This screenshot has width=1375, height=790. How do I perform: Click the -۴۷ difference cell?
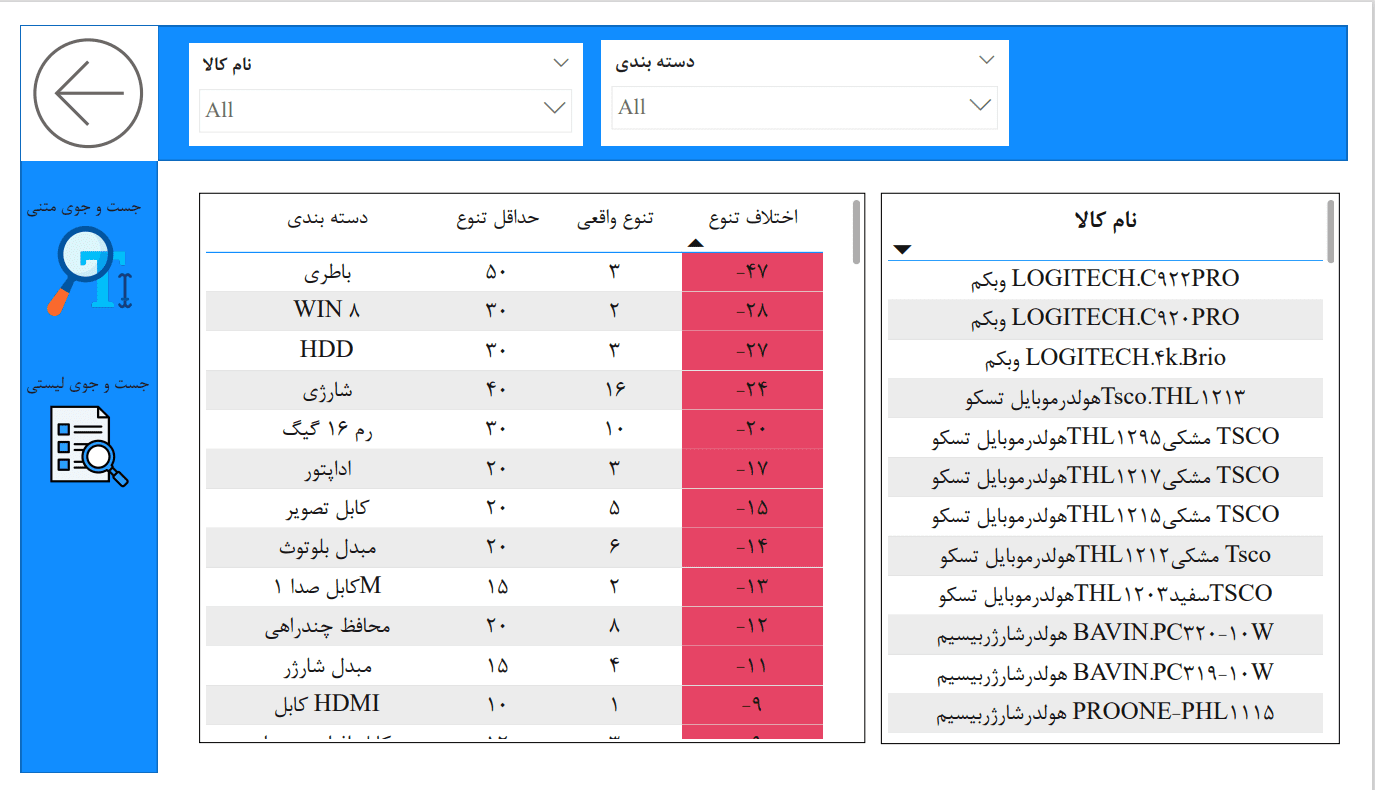click(x=752, y=272)
